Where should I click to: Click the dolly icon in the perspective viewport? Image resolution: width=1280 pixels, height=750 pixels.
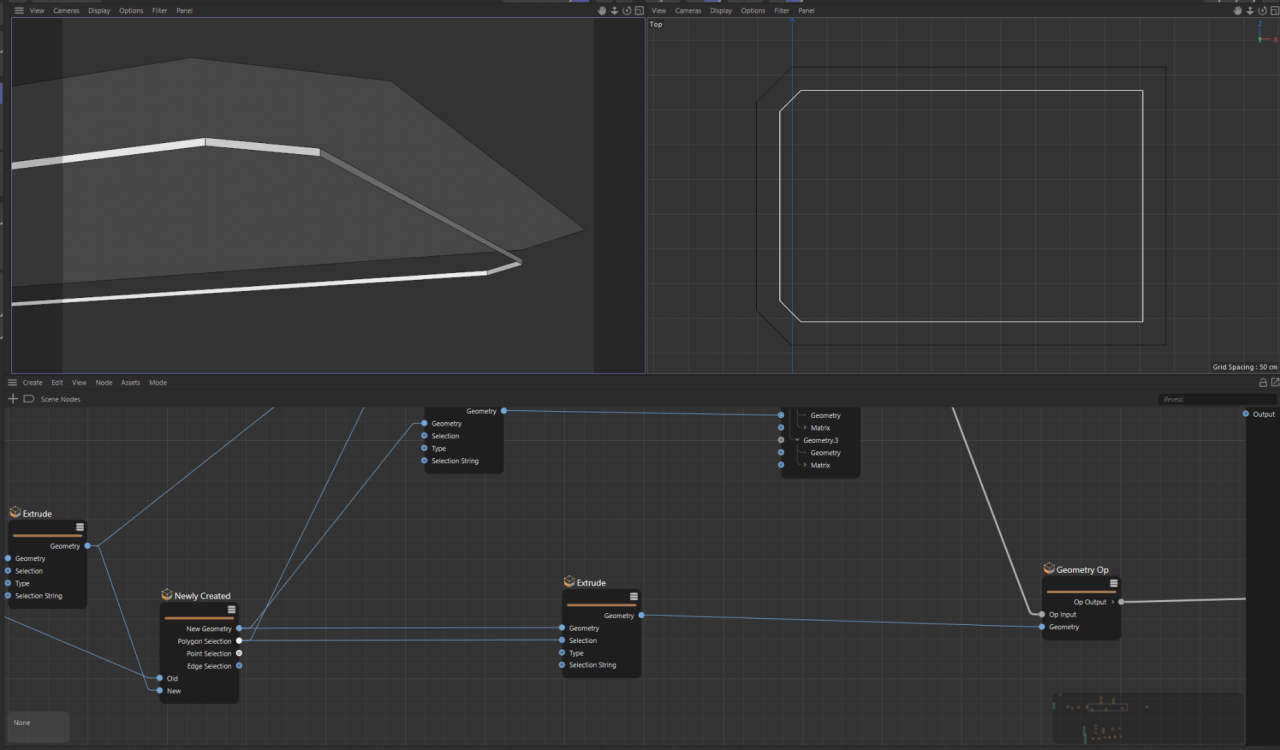coord(614,10)
